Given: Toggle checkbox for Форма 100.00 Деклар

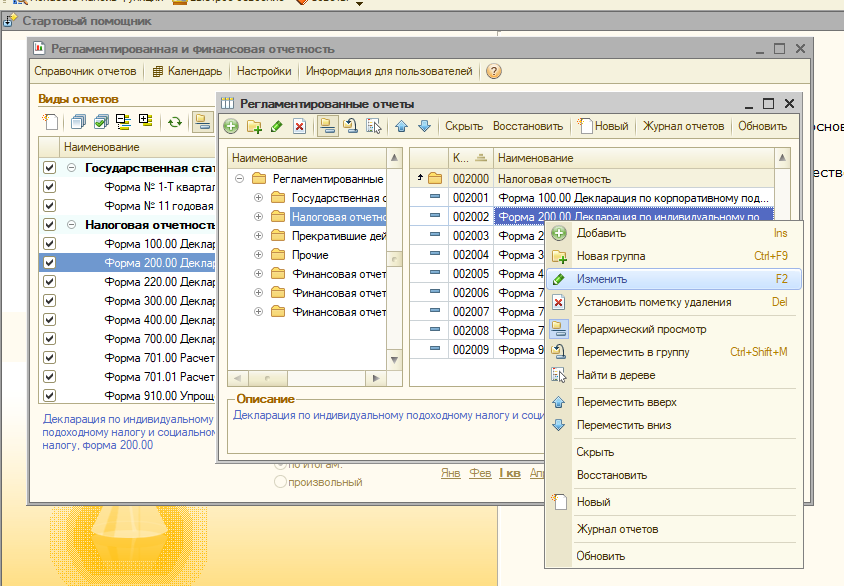Looking at the screenshot, I should [x=50, y=243].
